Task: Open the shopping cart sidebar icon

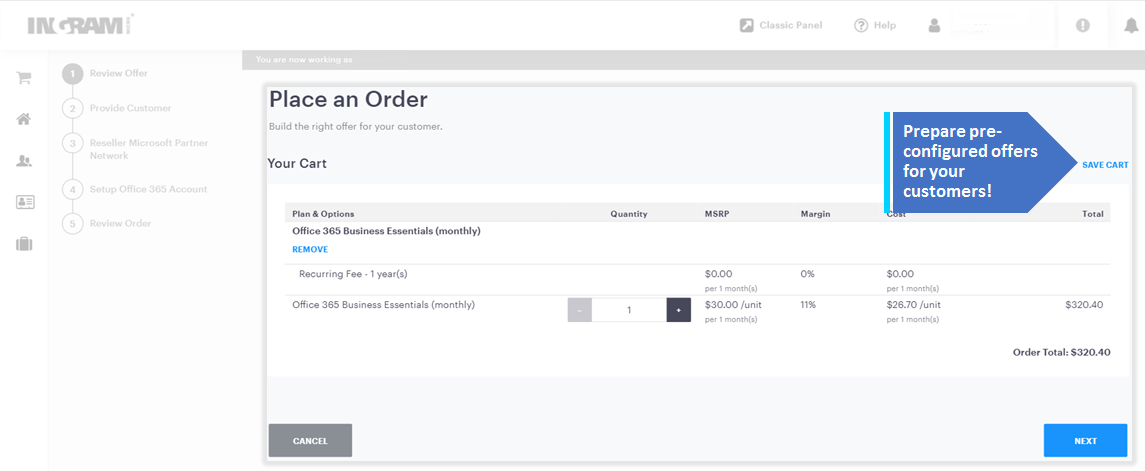Action: click(x=24, y=78)
